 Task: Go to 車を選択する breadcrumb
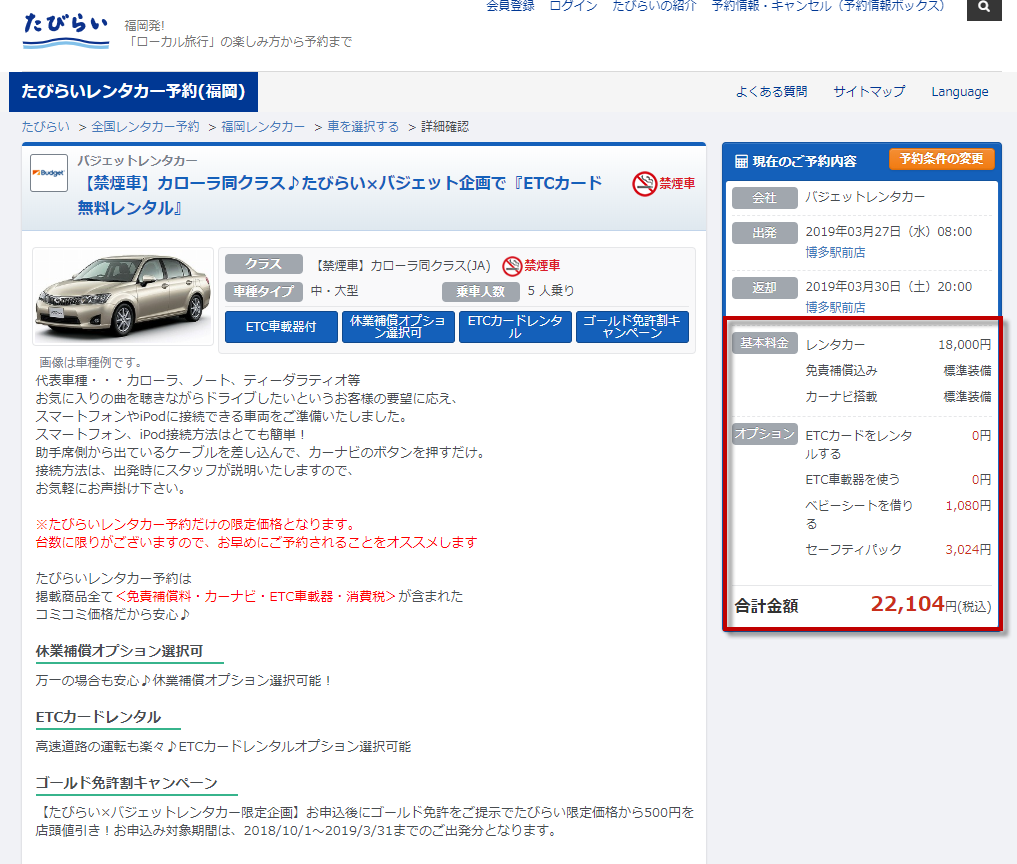pos(363,126)
